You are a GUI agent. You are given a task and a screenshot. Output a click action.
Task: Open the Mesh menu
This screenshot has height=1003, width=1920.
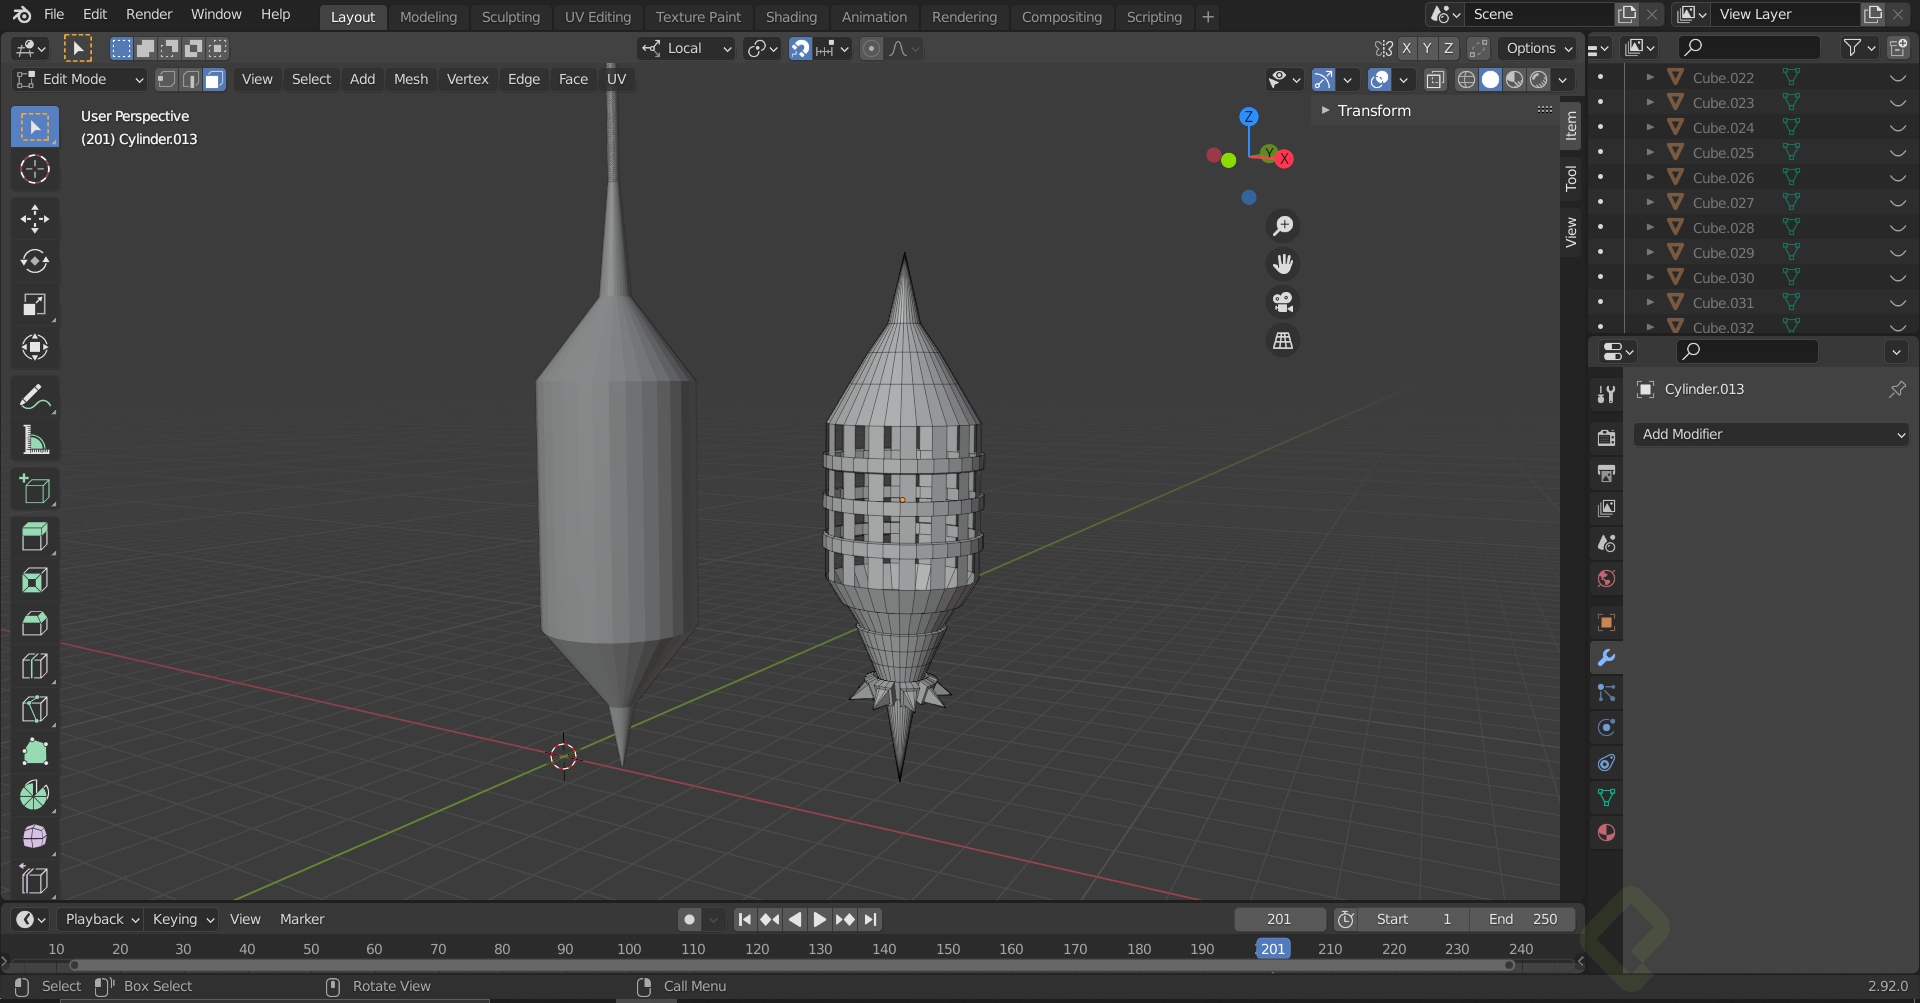410,80
